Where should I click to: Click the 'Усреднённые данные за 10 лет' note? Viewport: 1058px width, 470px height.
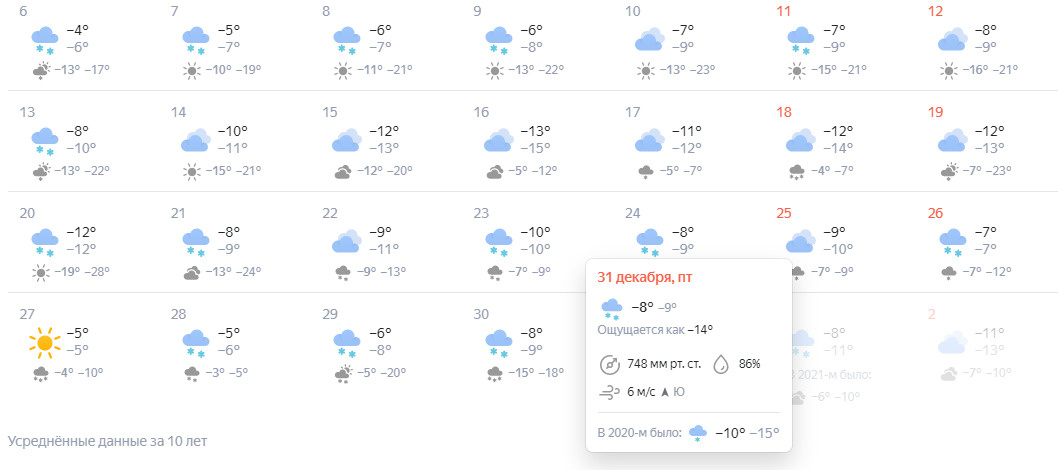107,441
